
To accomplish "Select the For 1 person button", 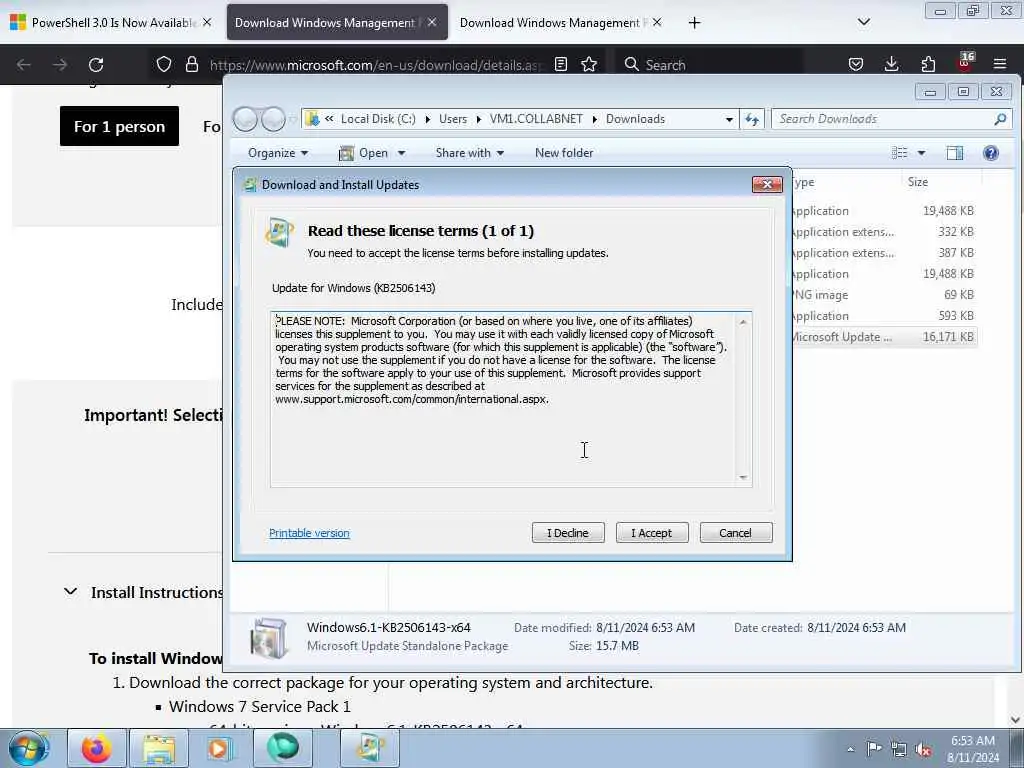I will [x=119, y=126].
